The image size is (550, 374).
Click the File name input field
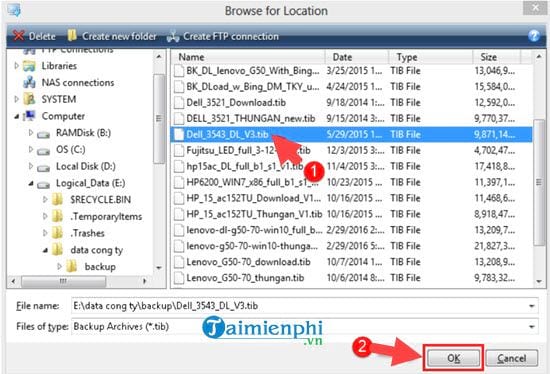pyautogui.click(x=304, y=306)
